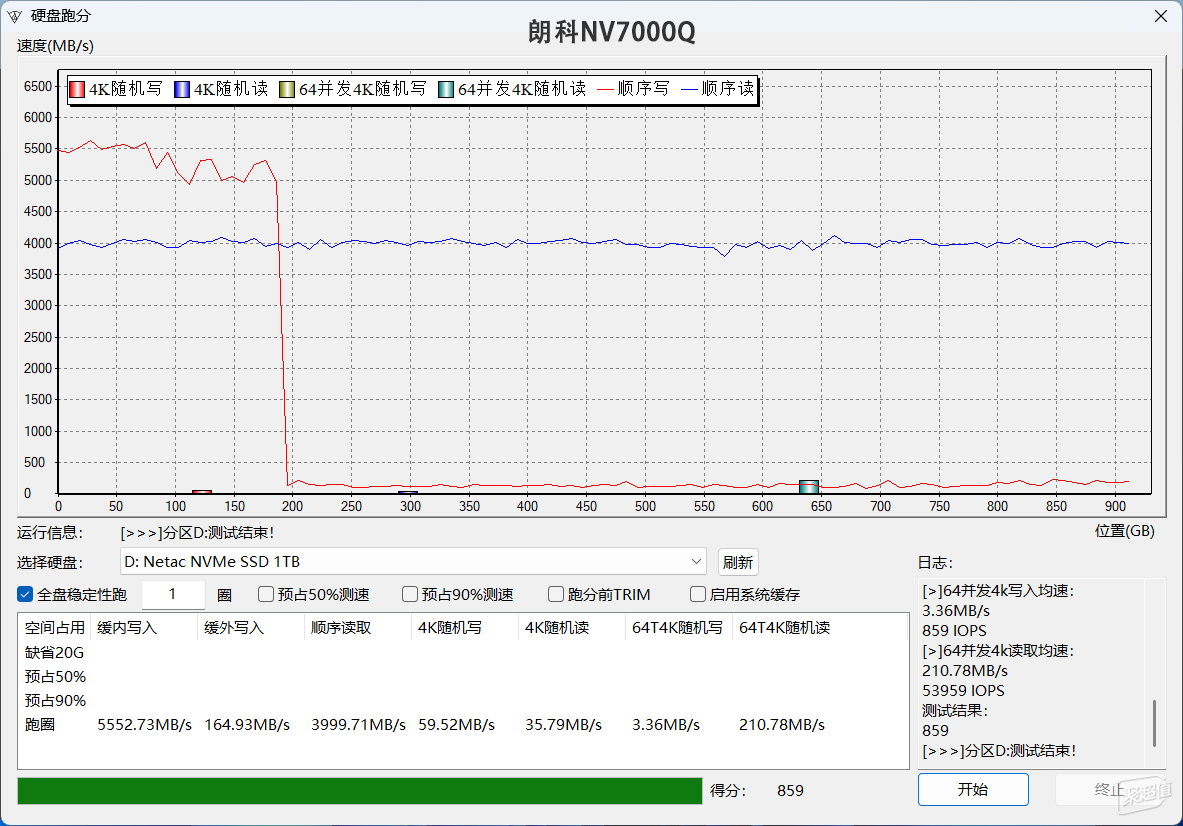
Task: Click the 4K随机读 column header in table
Action: pyautogui.click(x=573, y=628)
